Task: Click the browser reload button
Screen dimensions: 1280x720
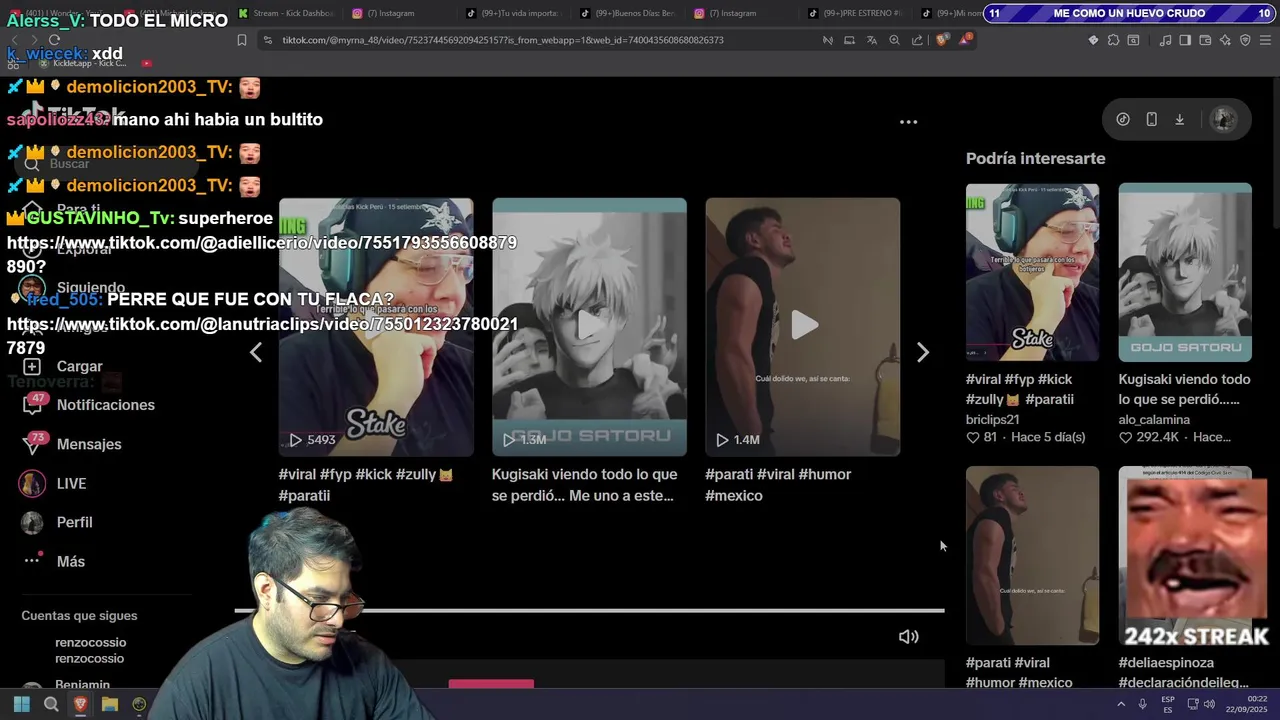Action: [54, 40]
